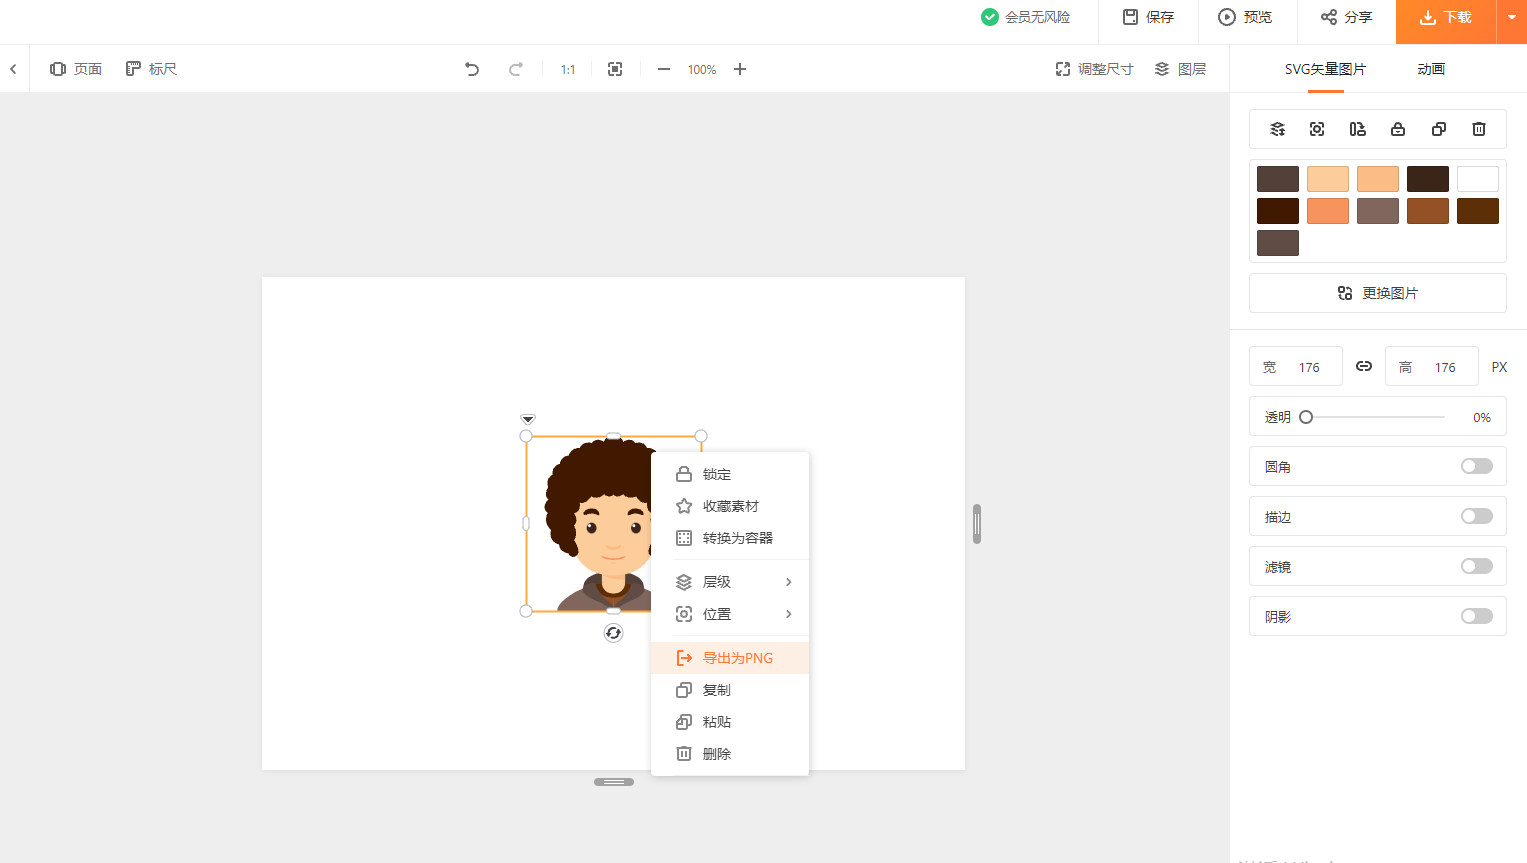Image resolution: width=1527 pixels, height=863 pixels.
Task: Turn on the 阴影 shadow switch
Action: pyautogui.click(x=1476, y=617)
